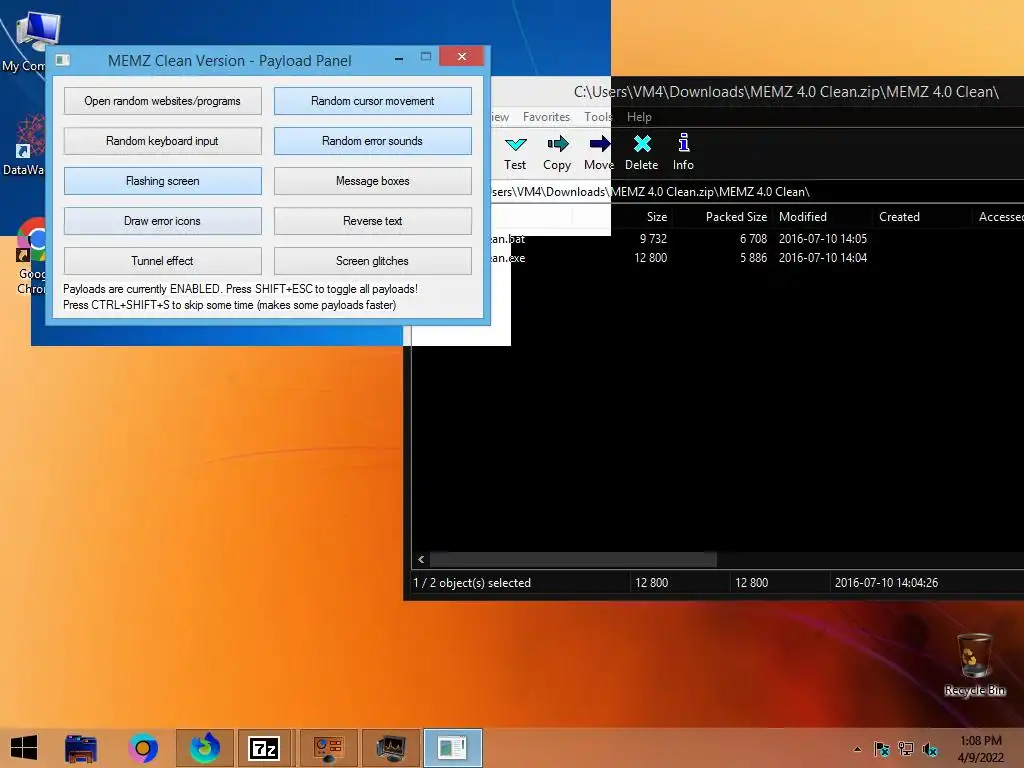Open the file manager taskbar icon
This screenshot has width=1024, height=768.
[x=81, y=748]
